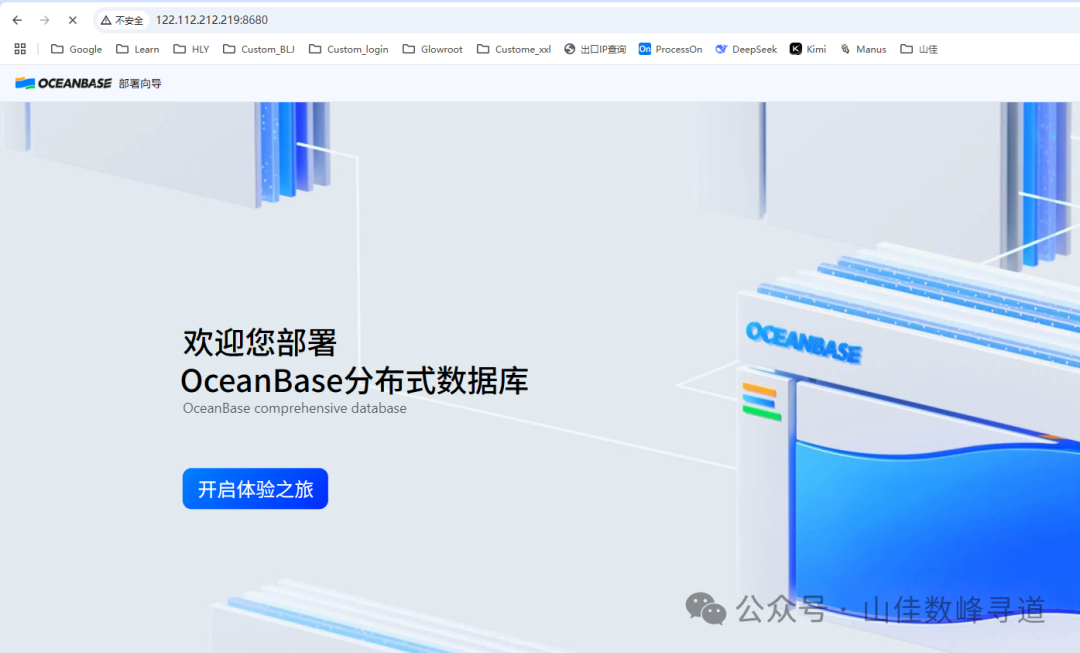
Task: Open the apps grid icon in bookmarks bar
Action: click(x=20, y=49)
